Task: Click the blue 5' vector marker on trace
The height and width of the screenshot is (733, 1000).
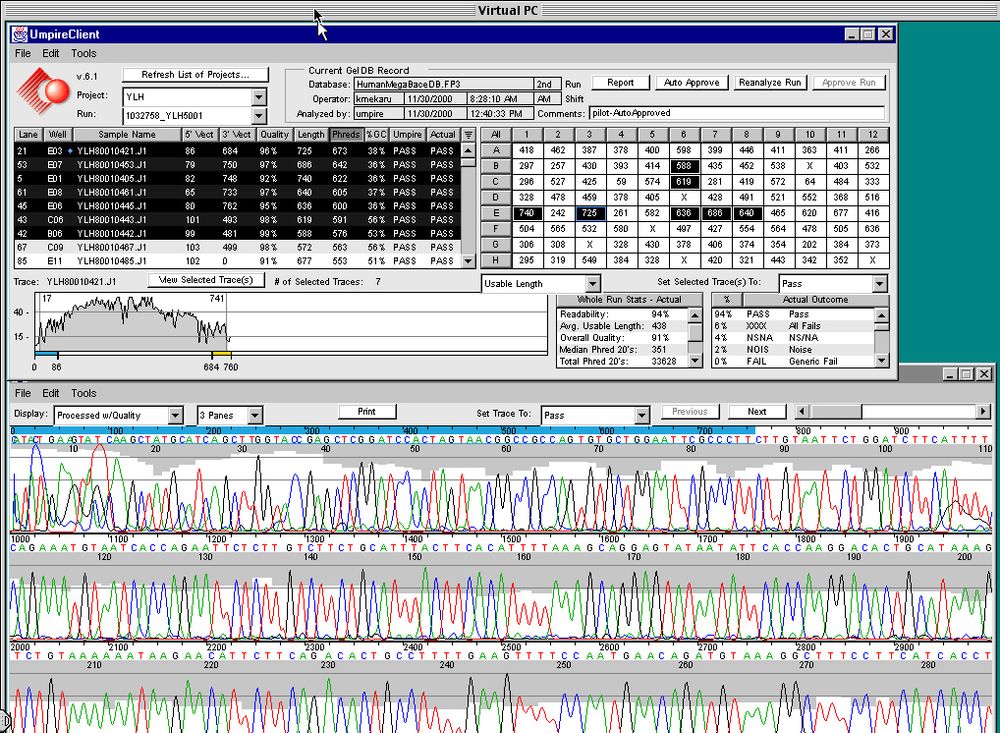Action: click(x=46, y=354)
